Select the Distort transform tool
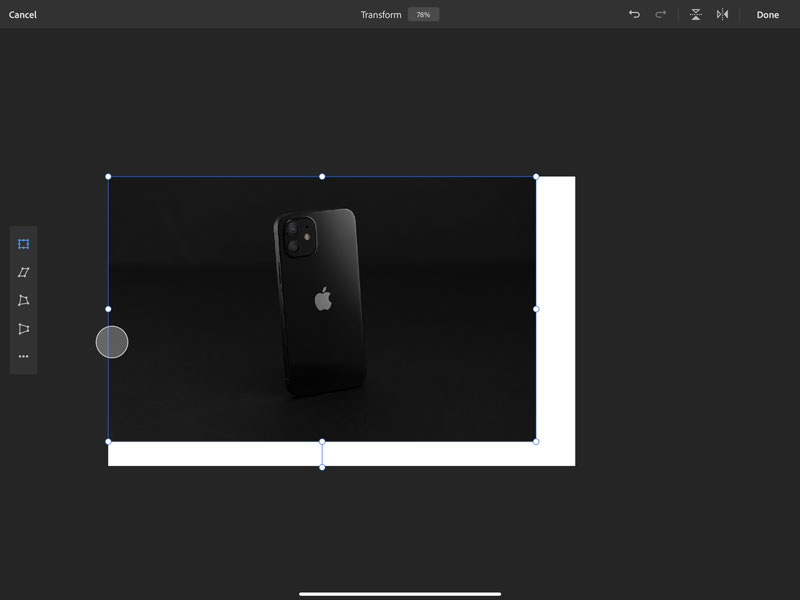The height and width of the screenshot is (600, 800). coord(23,301)
